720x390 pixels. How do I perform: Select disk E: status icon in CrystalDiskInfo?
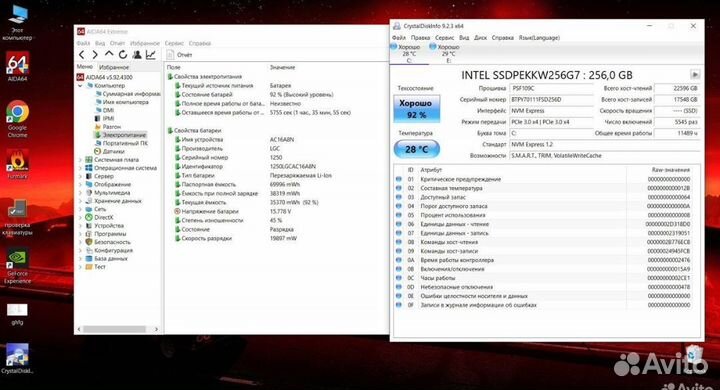tap(433, 46)
